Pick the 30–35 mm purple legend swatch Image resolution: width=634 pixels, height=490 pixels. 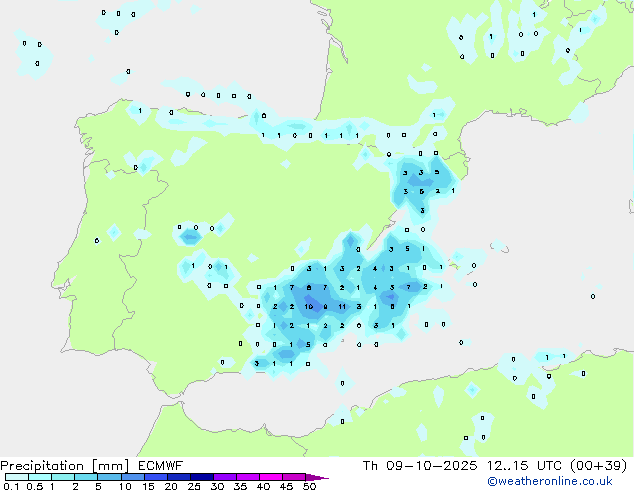224,477
